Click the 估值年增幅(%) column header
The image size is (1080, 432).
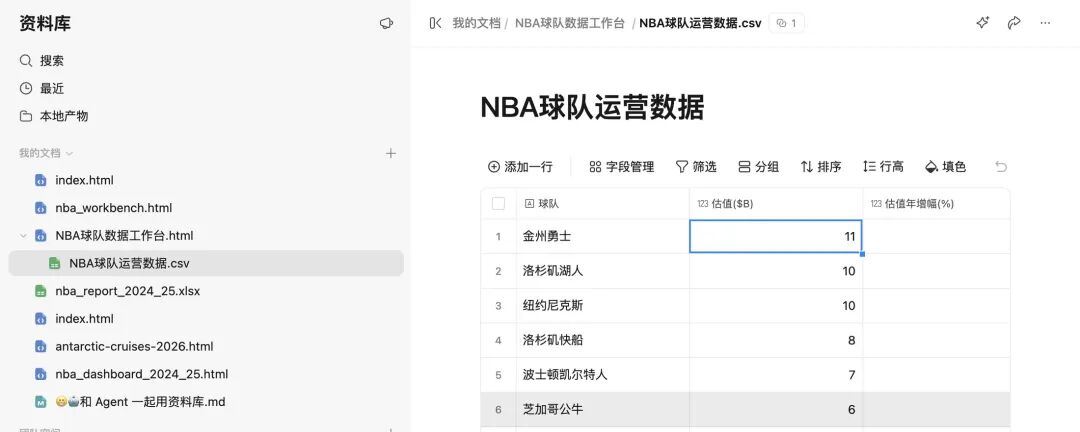click(x=936, y=203)
